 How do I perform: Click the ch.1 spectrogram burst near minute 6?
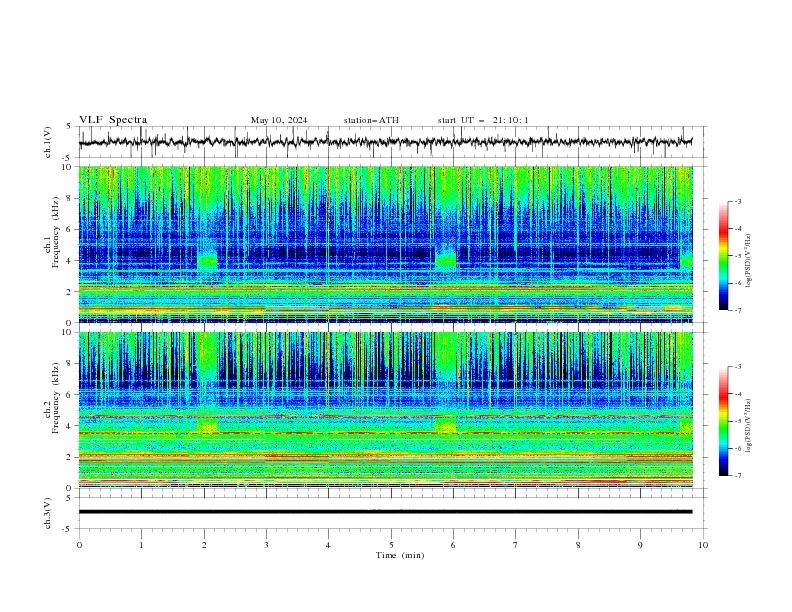coord(445,259)
